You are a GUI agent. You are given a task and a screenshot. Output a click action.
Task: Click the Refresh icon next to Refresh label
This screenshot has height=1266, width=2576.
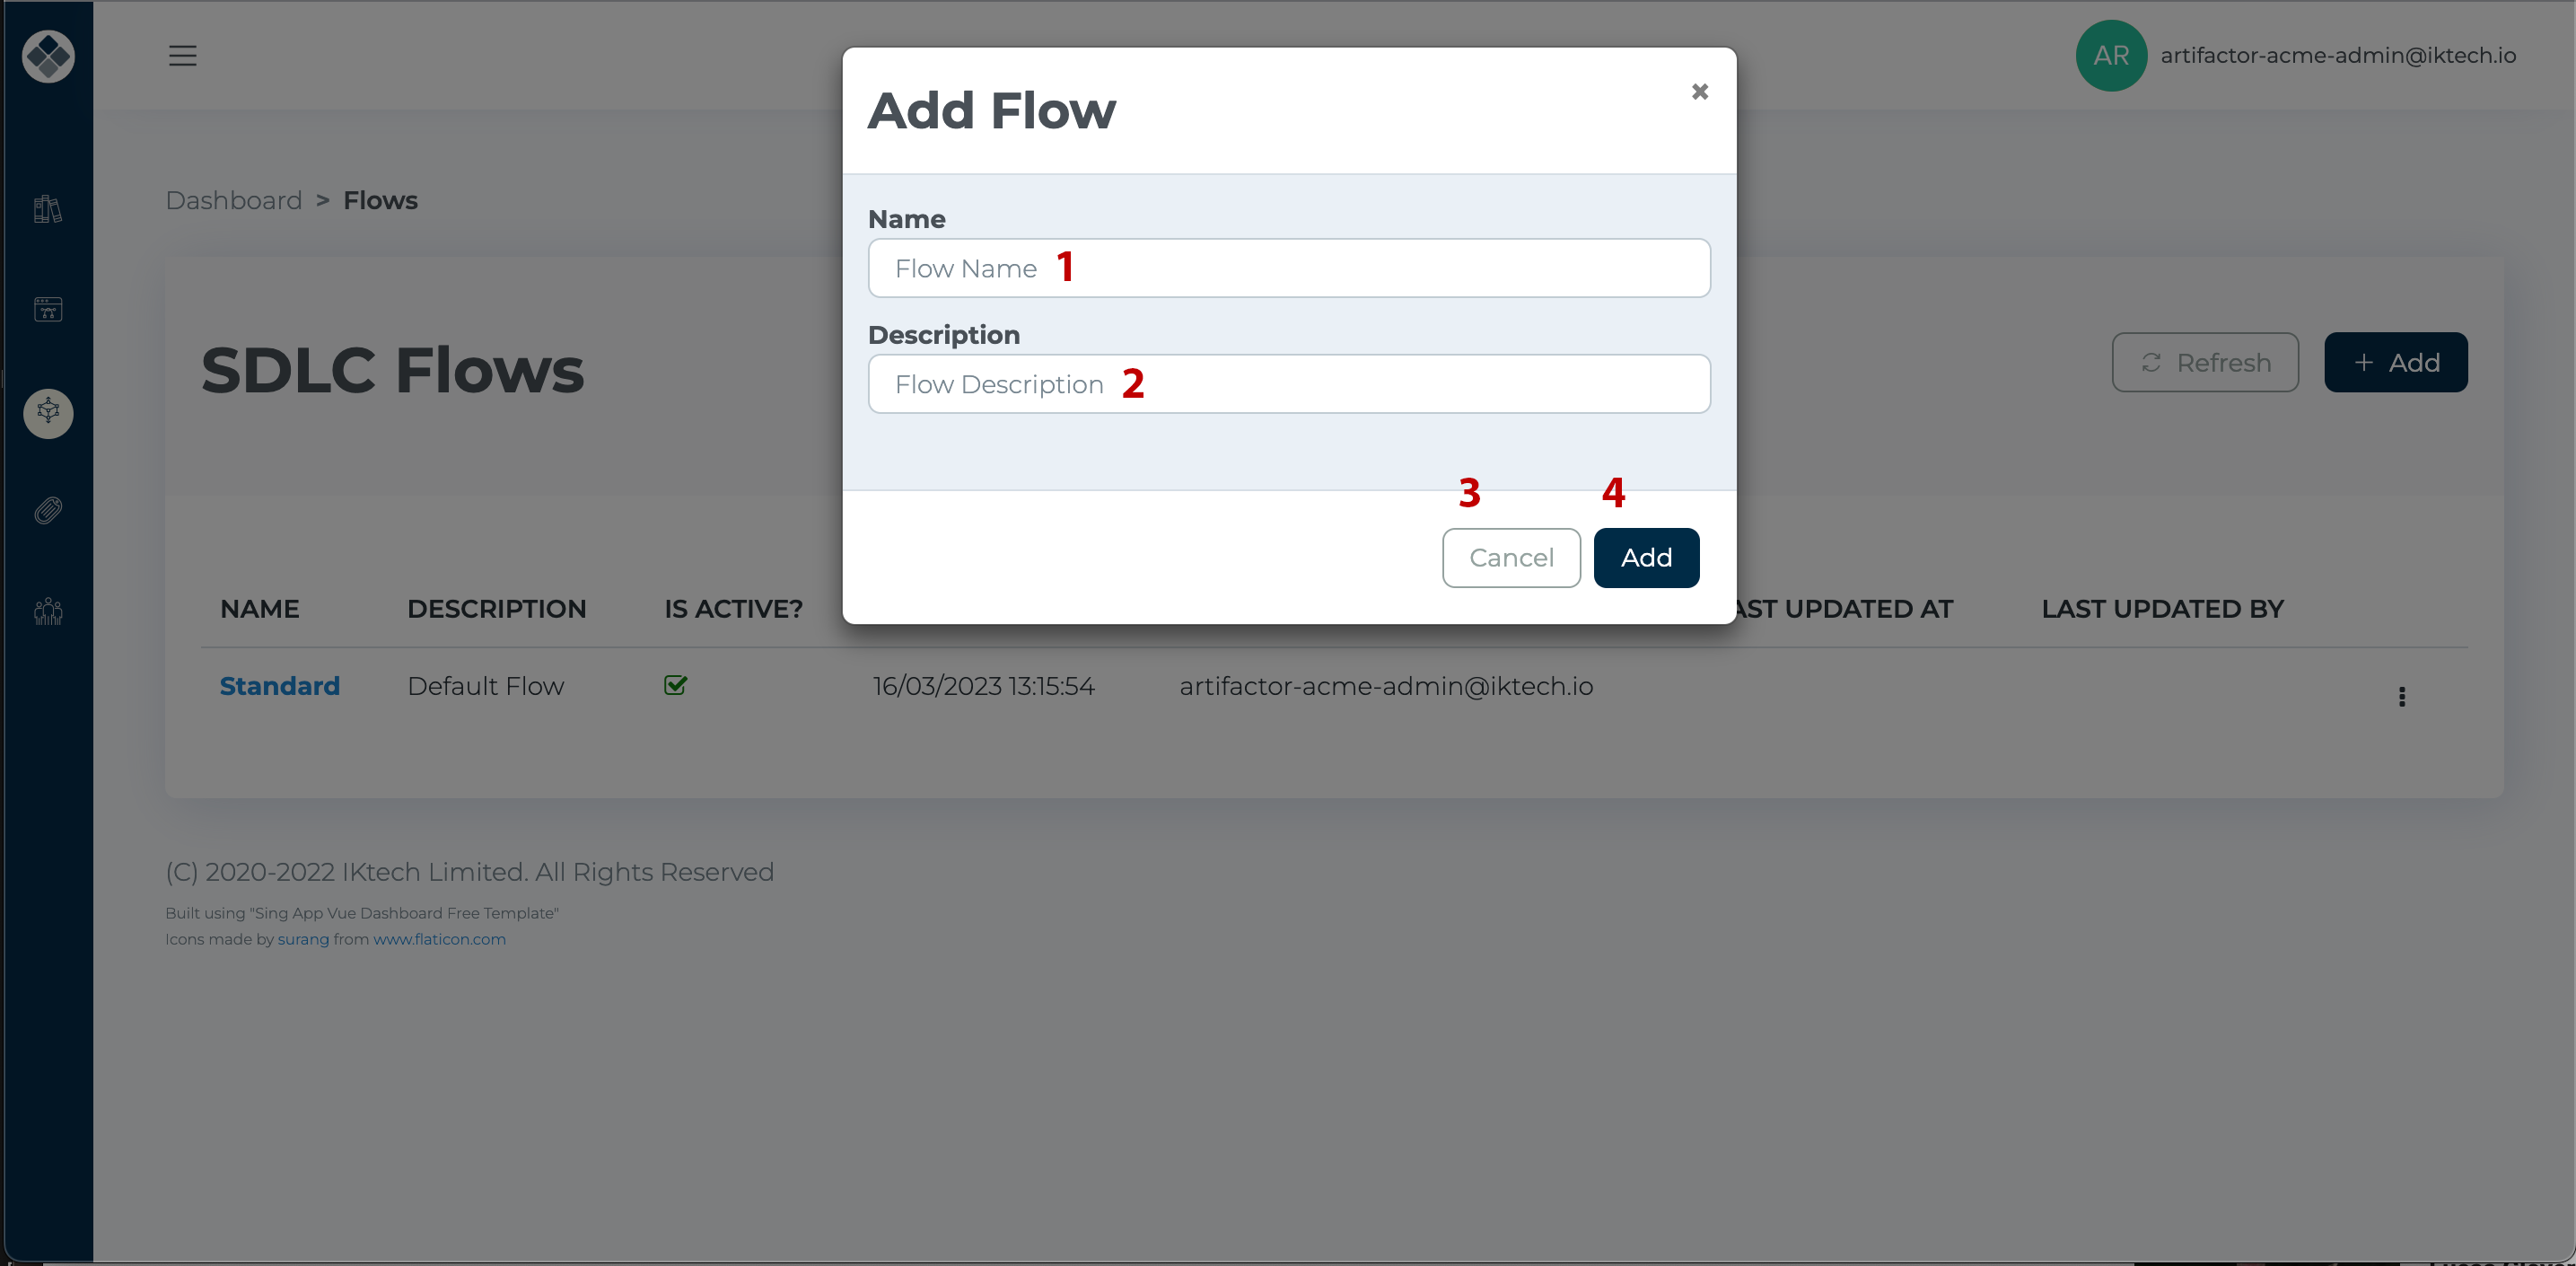click(x=2153, y=362)
